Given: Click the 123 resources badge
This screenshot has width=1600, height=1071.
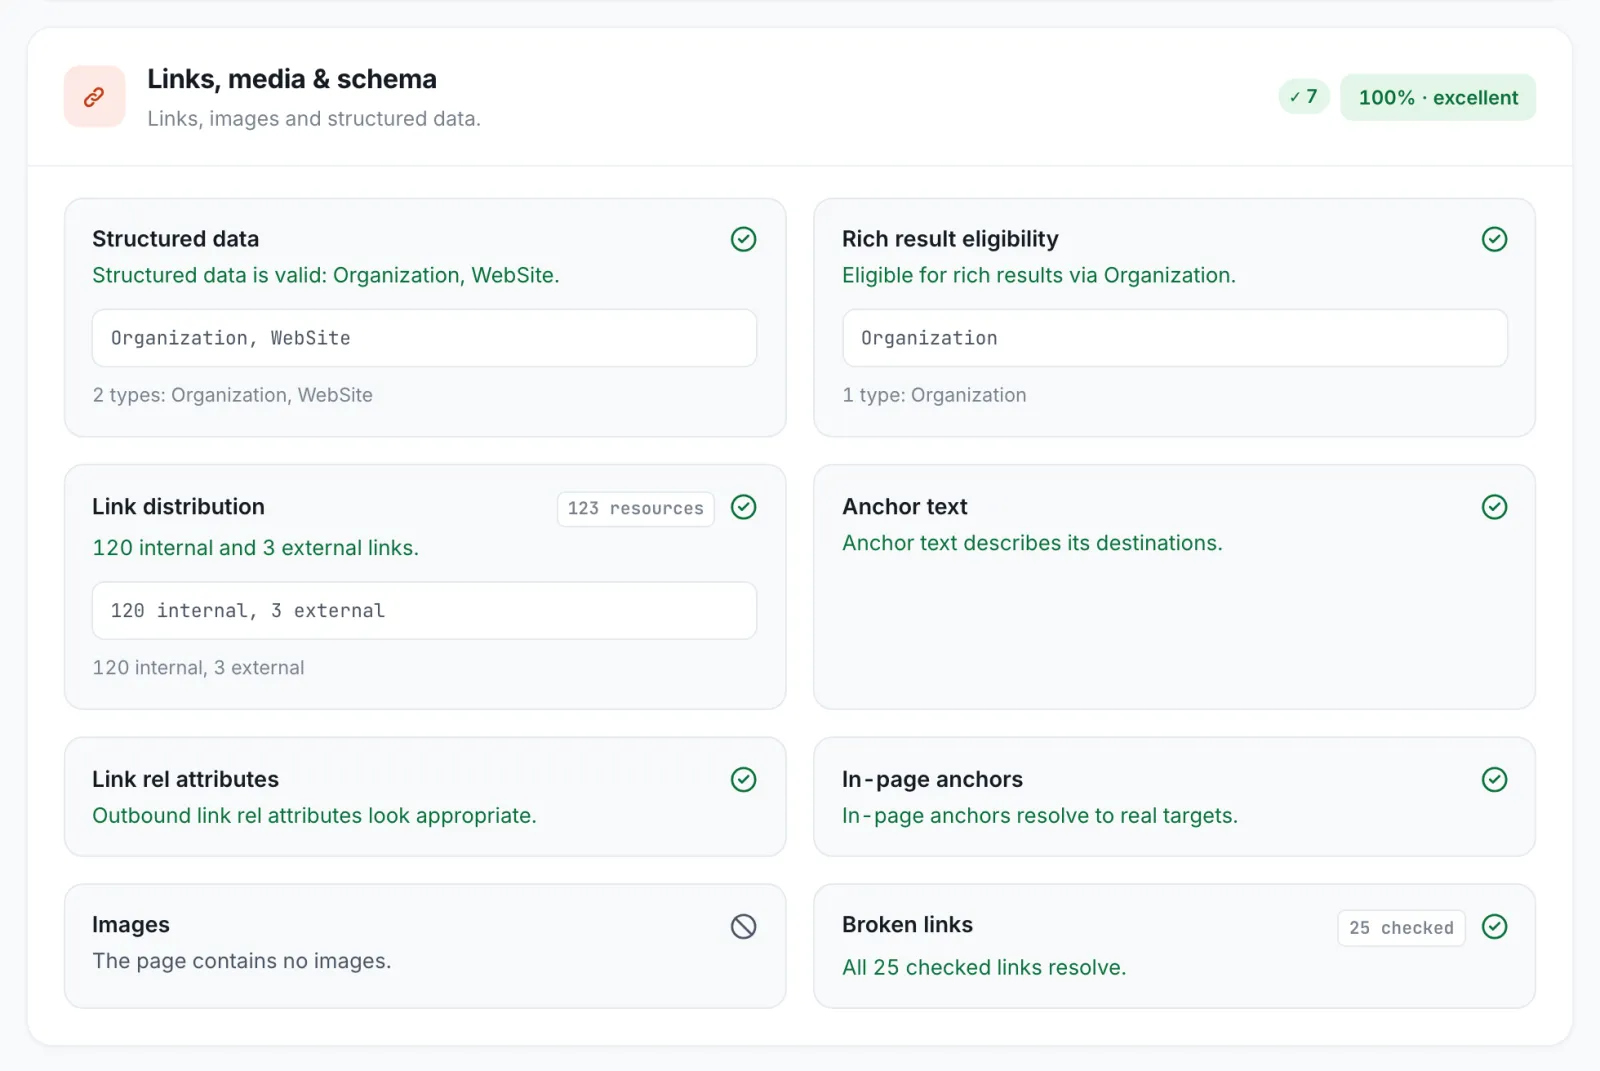Looking at the screenshot, I should (x=636, y=508).
